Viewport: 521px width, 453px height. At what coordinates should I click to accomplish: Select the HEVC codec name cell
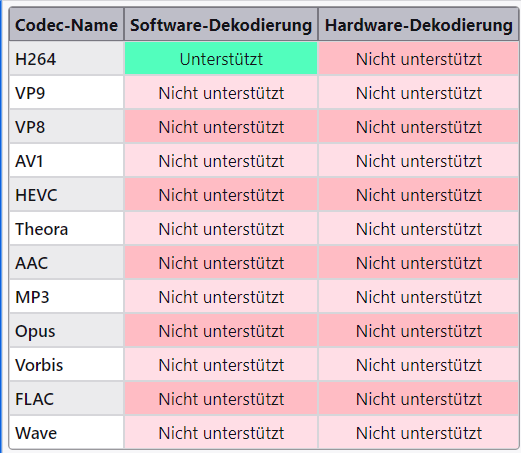coord(66,195)
